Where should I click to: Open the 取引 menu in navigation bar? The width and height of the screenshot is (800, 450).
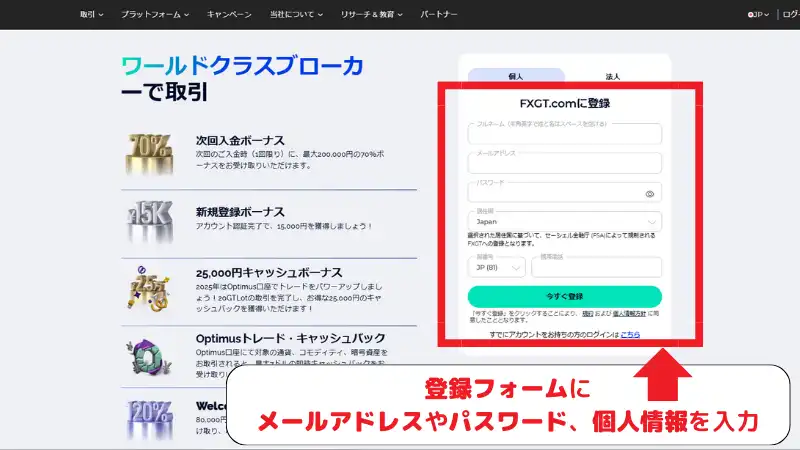(x=91, y=14)
